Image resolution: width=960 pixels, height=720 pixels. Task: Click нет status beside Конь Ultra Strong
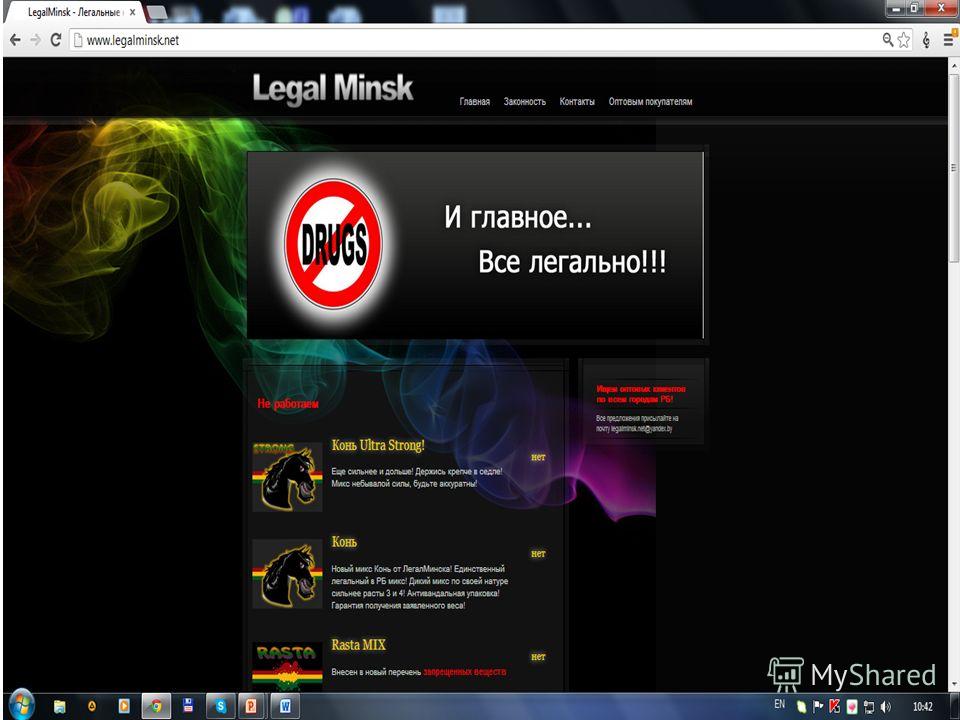pyautogui.click(x=538, y=457)
